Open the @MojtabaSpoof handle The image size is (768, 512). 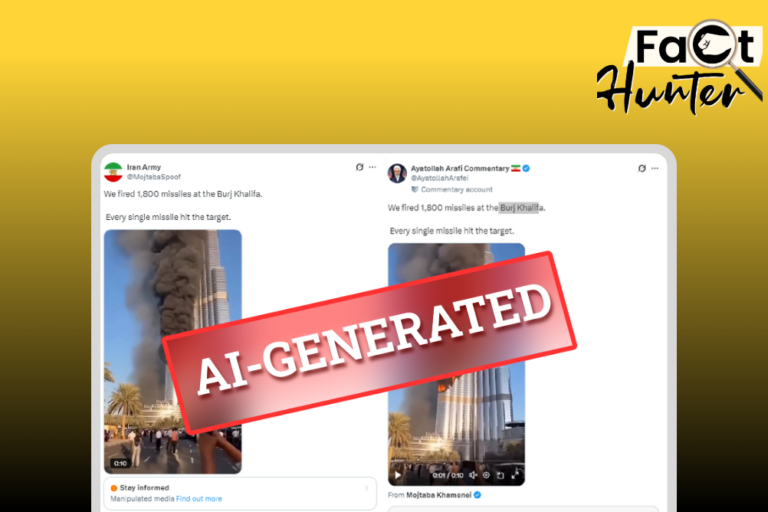pos(154,177)
